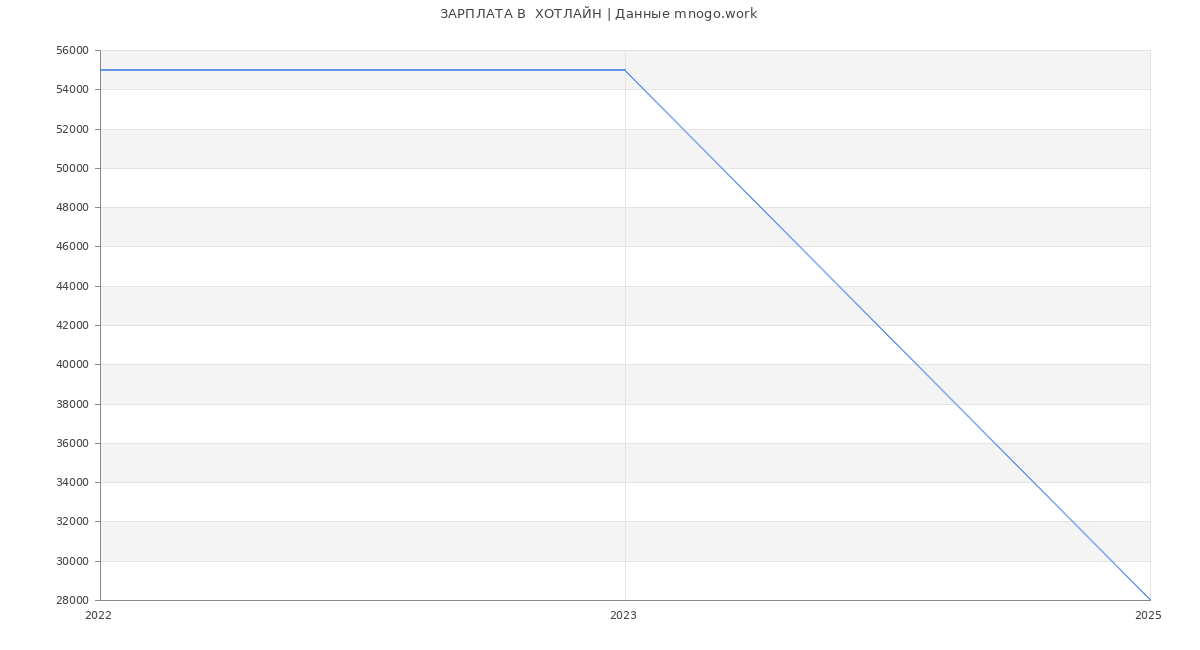Select the 36000 y-axis label

[x=73, y=443]
